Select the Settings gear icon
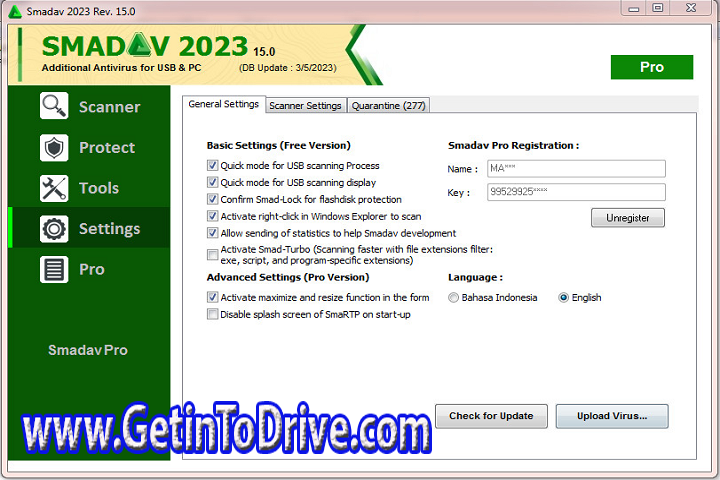This screenshot has width=720, height=480. pos(54,229)
